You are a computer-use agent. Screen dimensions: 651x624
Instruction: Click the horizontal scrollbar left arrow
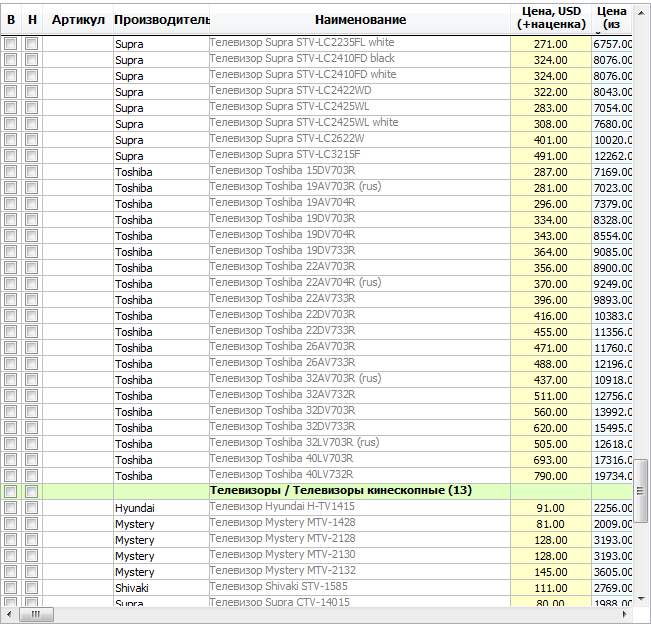tap(9, 614)
